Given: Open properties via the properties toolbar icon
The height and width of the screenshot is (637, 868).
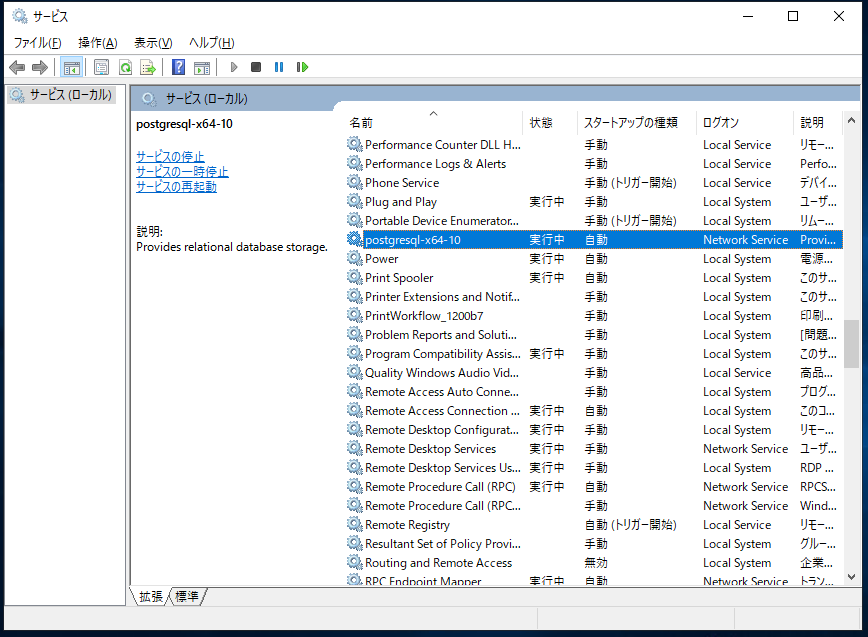Looking at the screenshot, I should (101, 67).
